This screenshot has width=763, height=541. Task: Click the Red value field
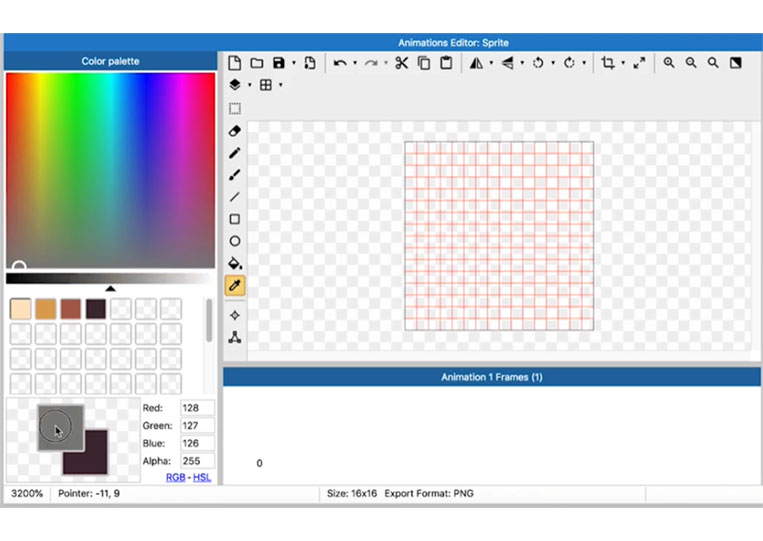coord(197,408)
